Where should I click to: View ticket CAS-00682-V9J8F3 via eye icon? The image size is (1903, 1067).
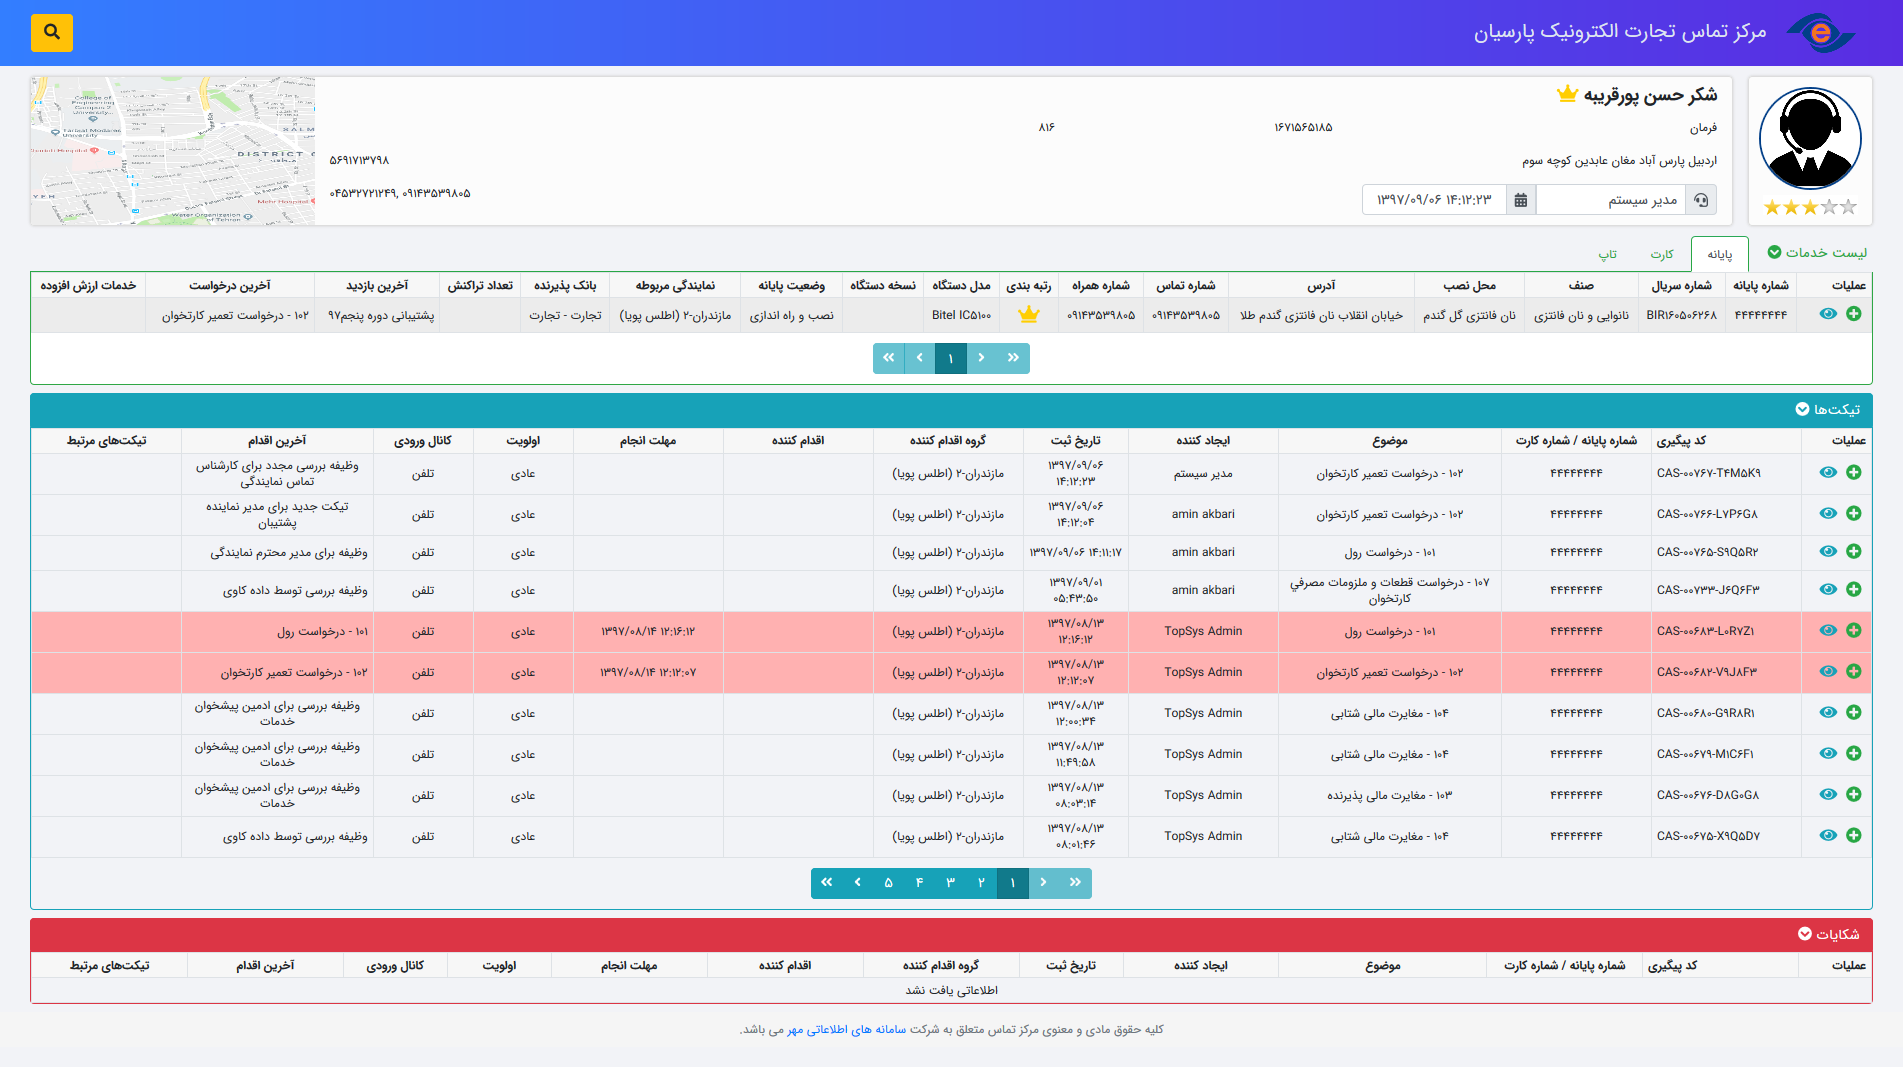point(1828,671)
